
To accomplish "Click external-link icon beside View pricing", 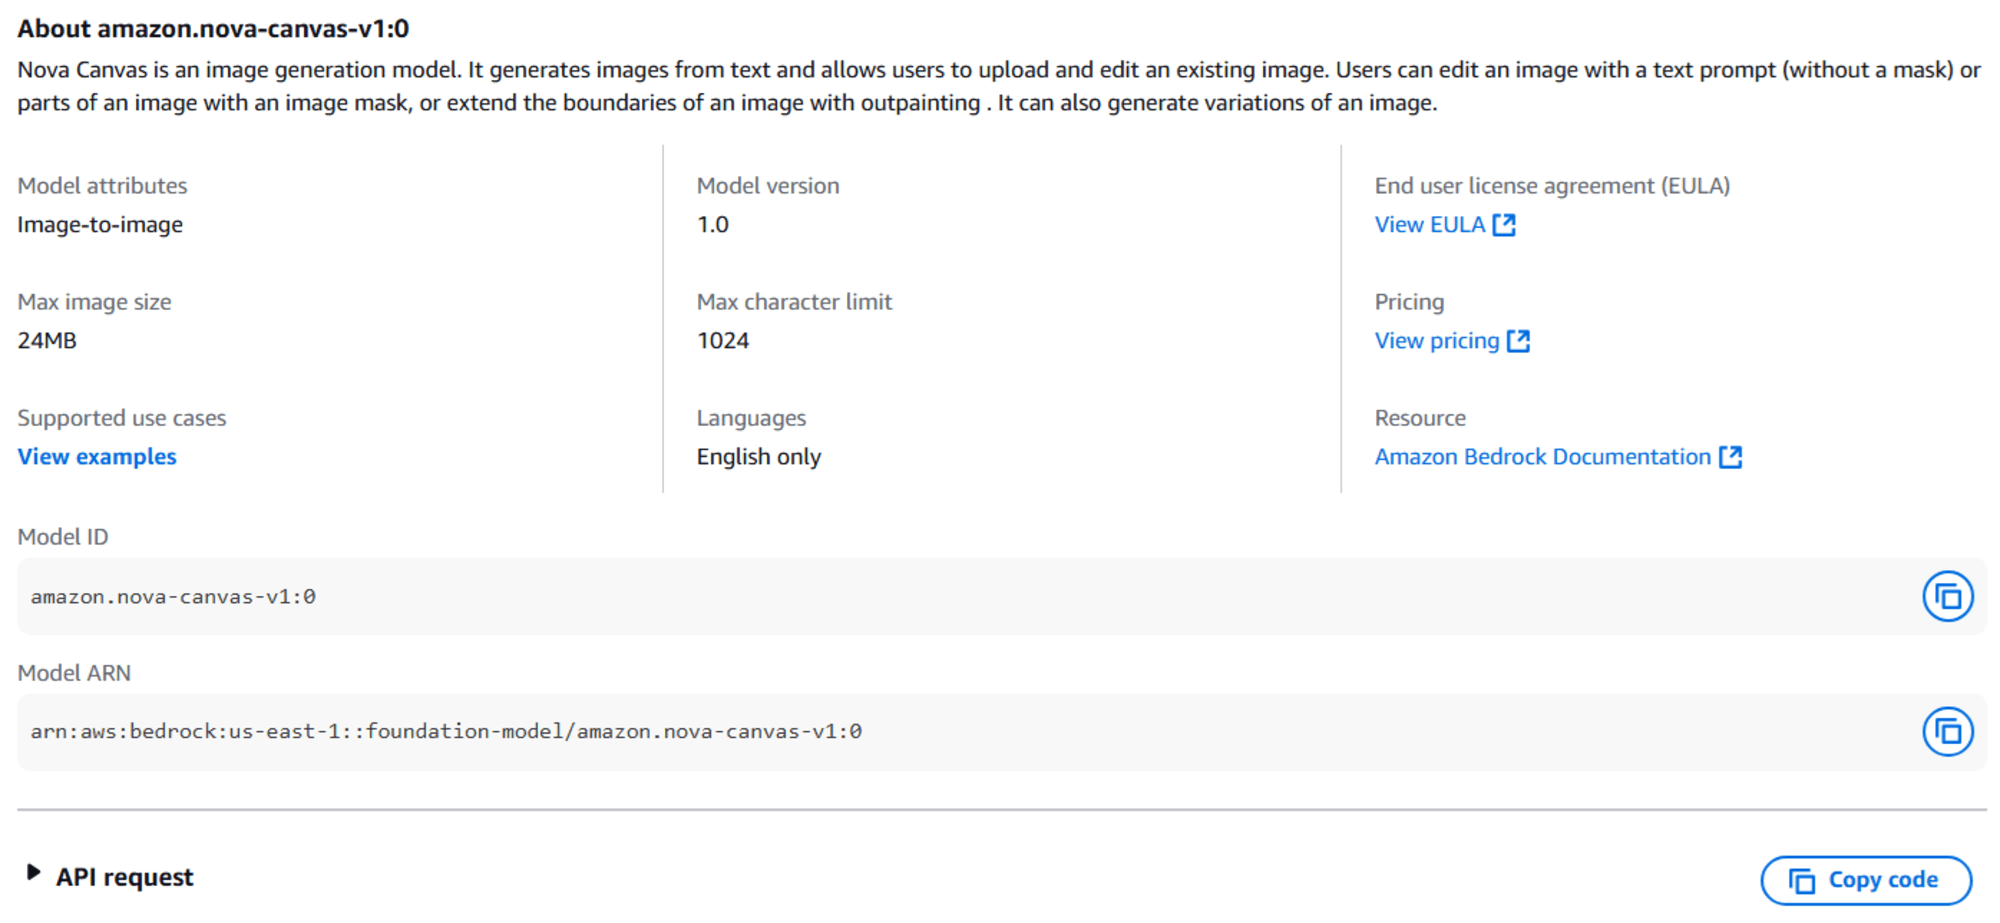I will [1518, 341].
